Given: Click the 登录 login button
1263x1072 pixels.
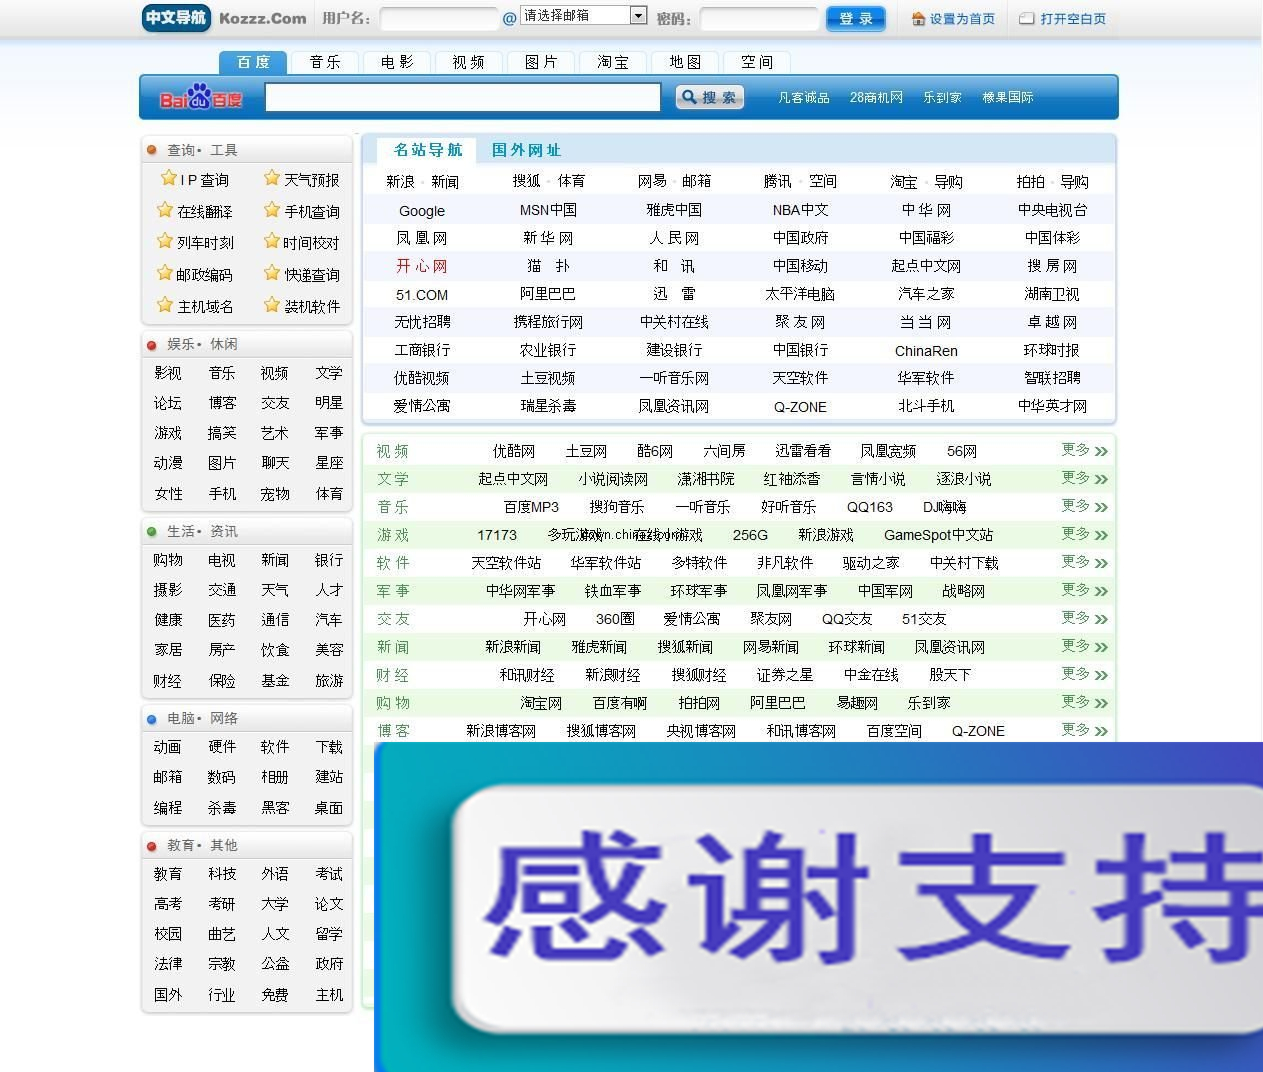Looking at the screenshot, I should (856, 18).
